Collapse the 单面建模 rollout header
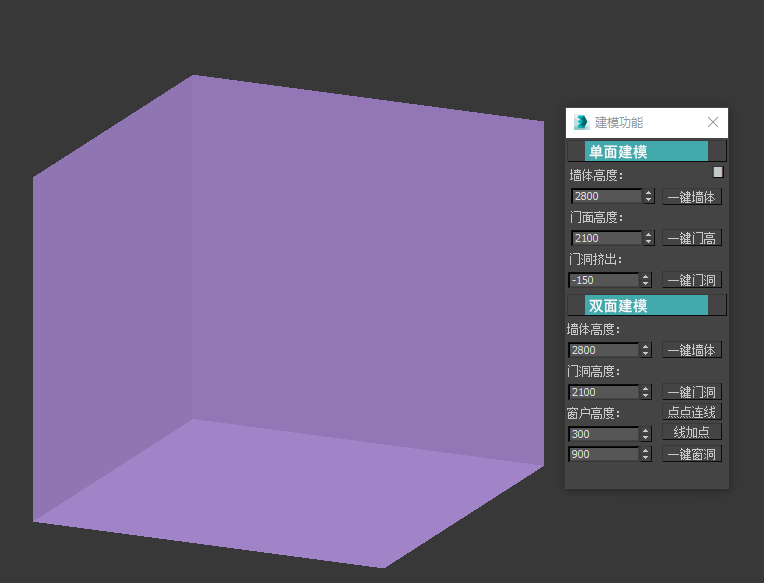Viewport: 764px width, 583px height. coord(647,151)
